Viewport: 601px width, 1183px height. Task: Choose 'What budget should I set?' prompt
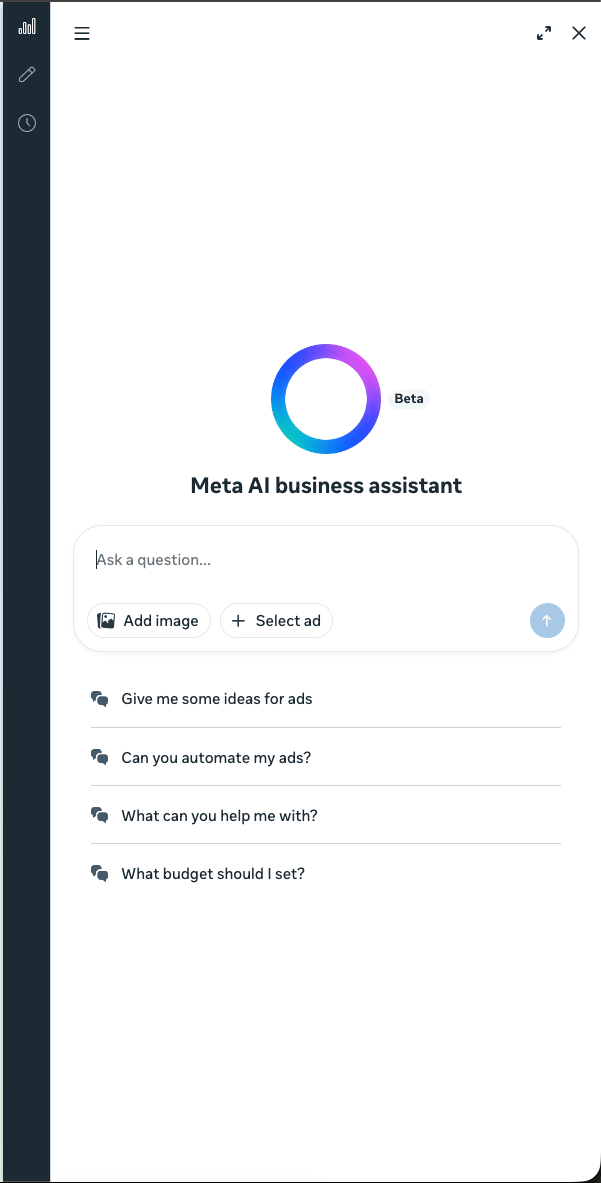coord(213,873)
